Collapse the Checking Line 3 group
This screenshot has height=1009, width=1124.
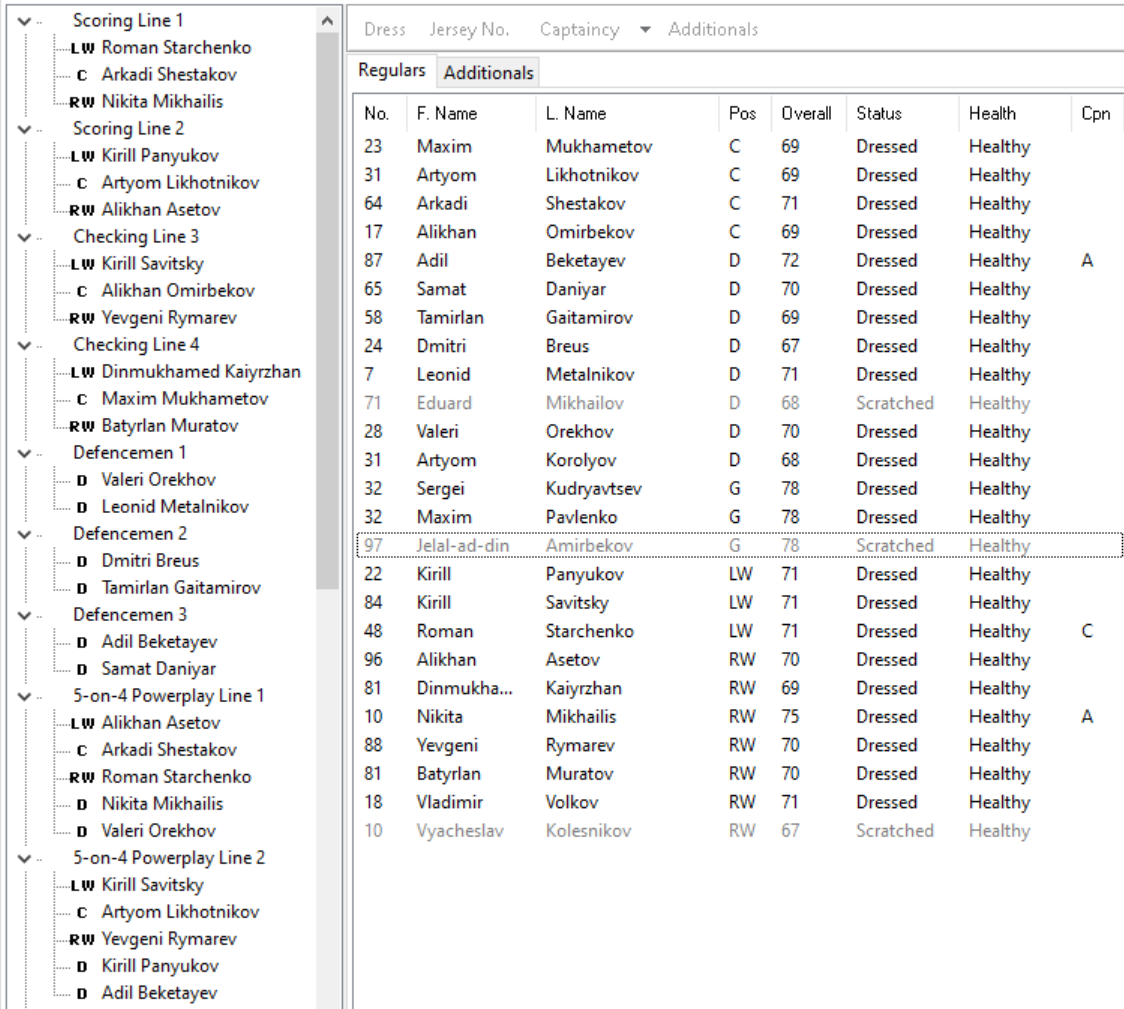pyautogui.click(x=24, y=236)
